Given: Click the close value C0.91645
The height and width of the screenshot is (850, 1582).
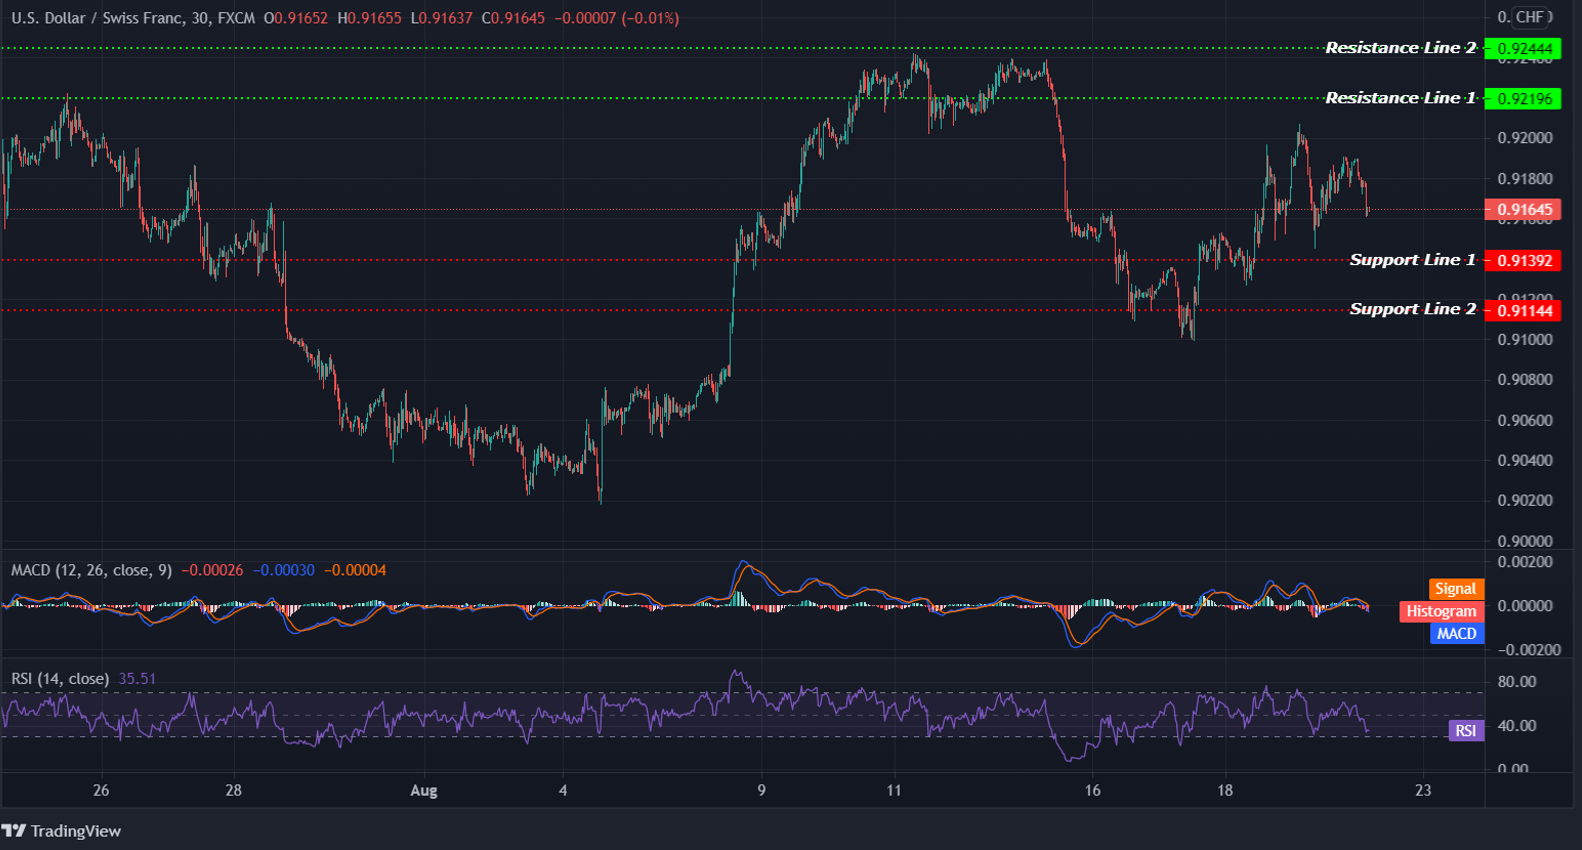Looking at the screenshot, I should [513, 18].
